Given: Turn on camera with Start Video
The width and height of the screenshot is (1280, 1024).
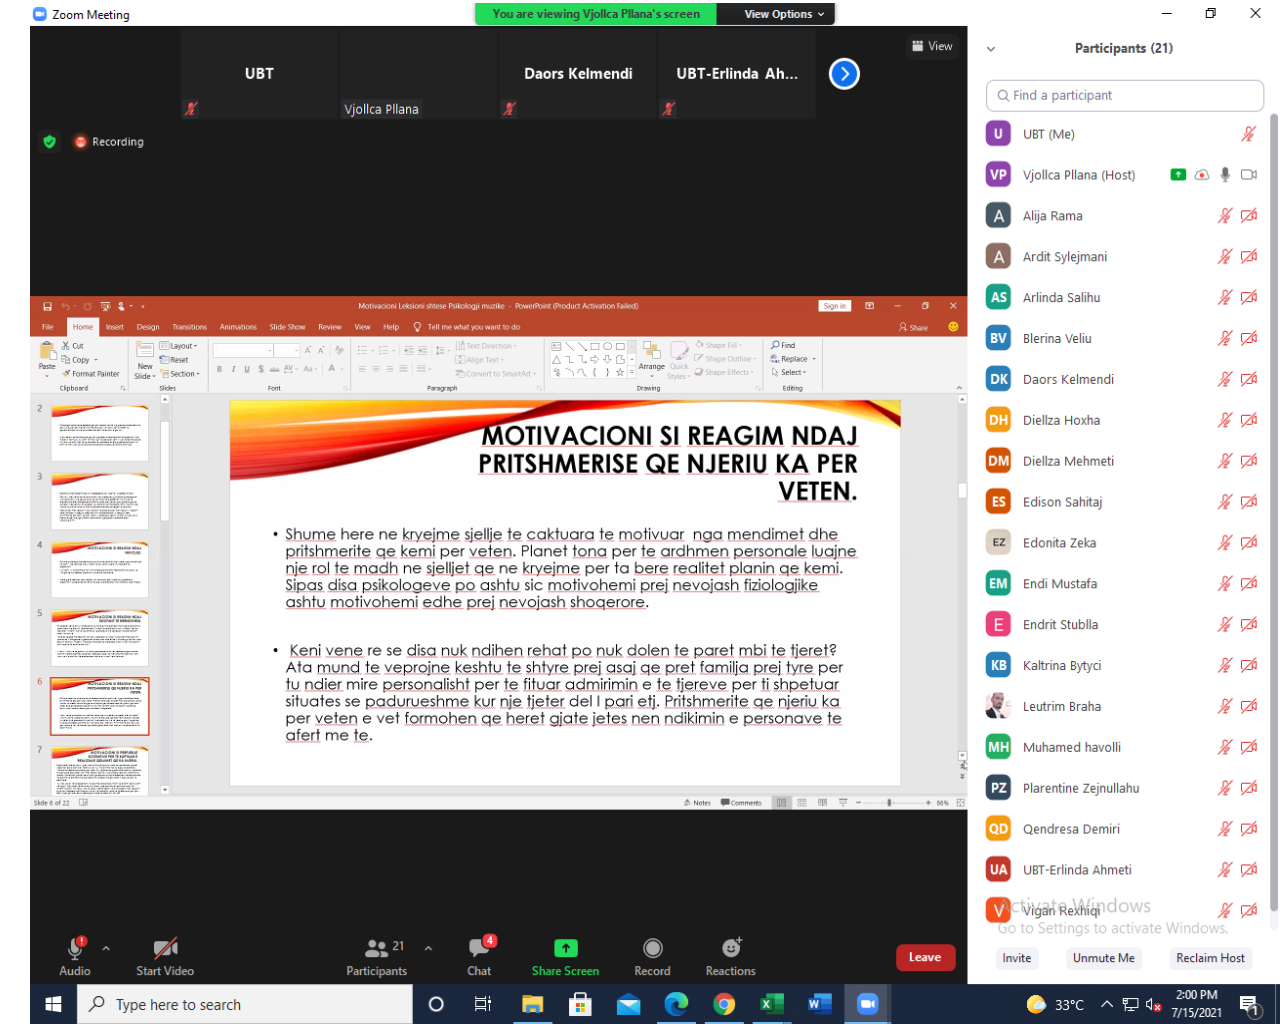Looking at the screenshot, I should 165,949.
